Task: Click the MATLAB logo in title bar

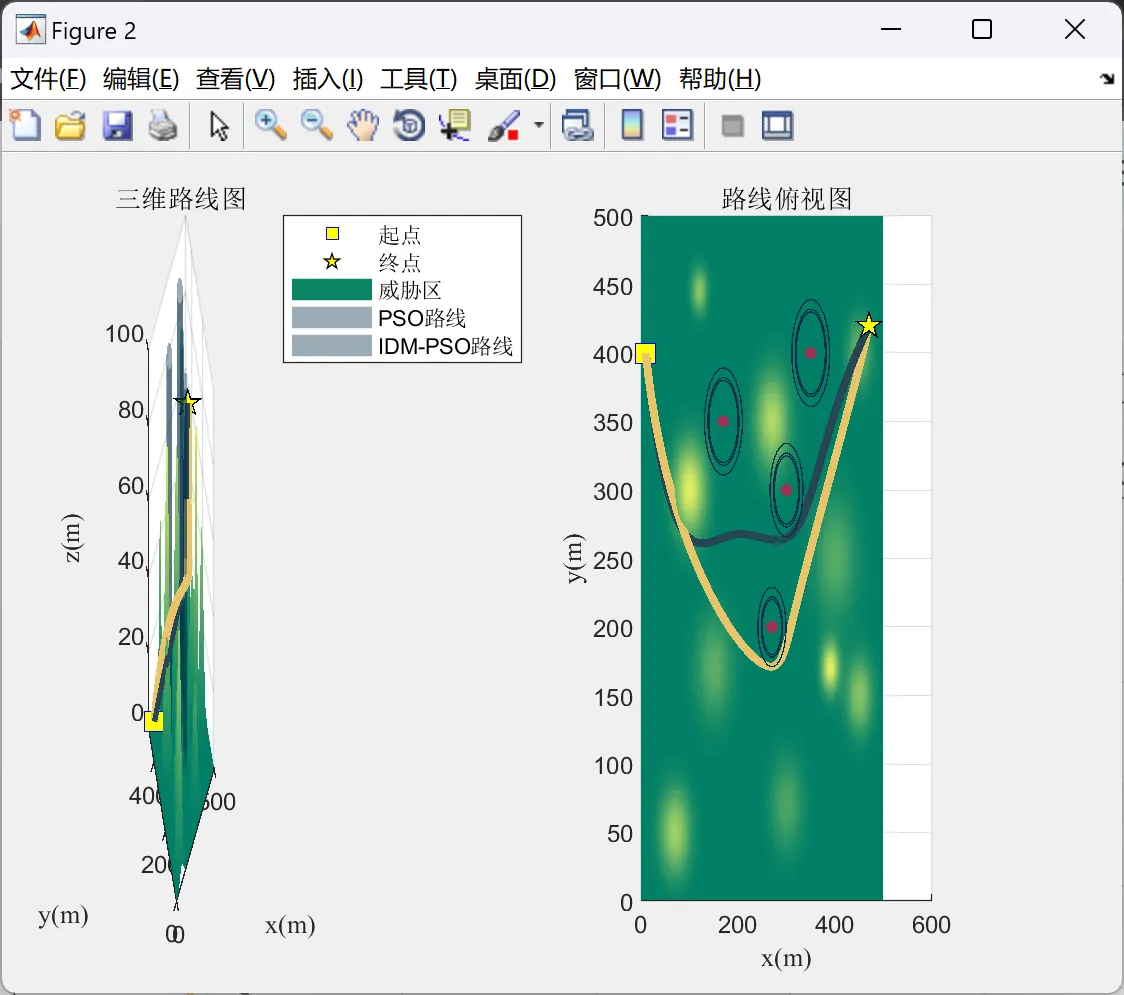Action: point(30,30)
